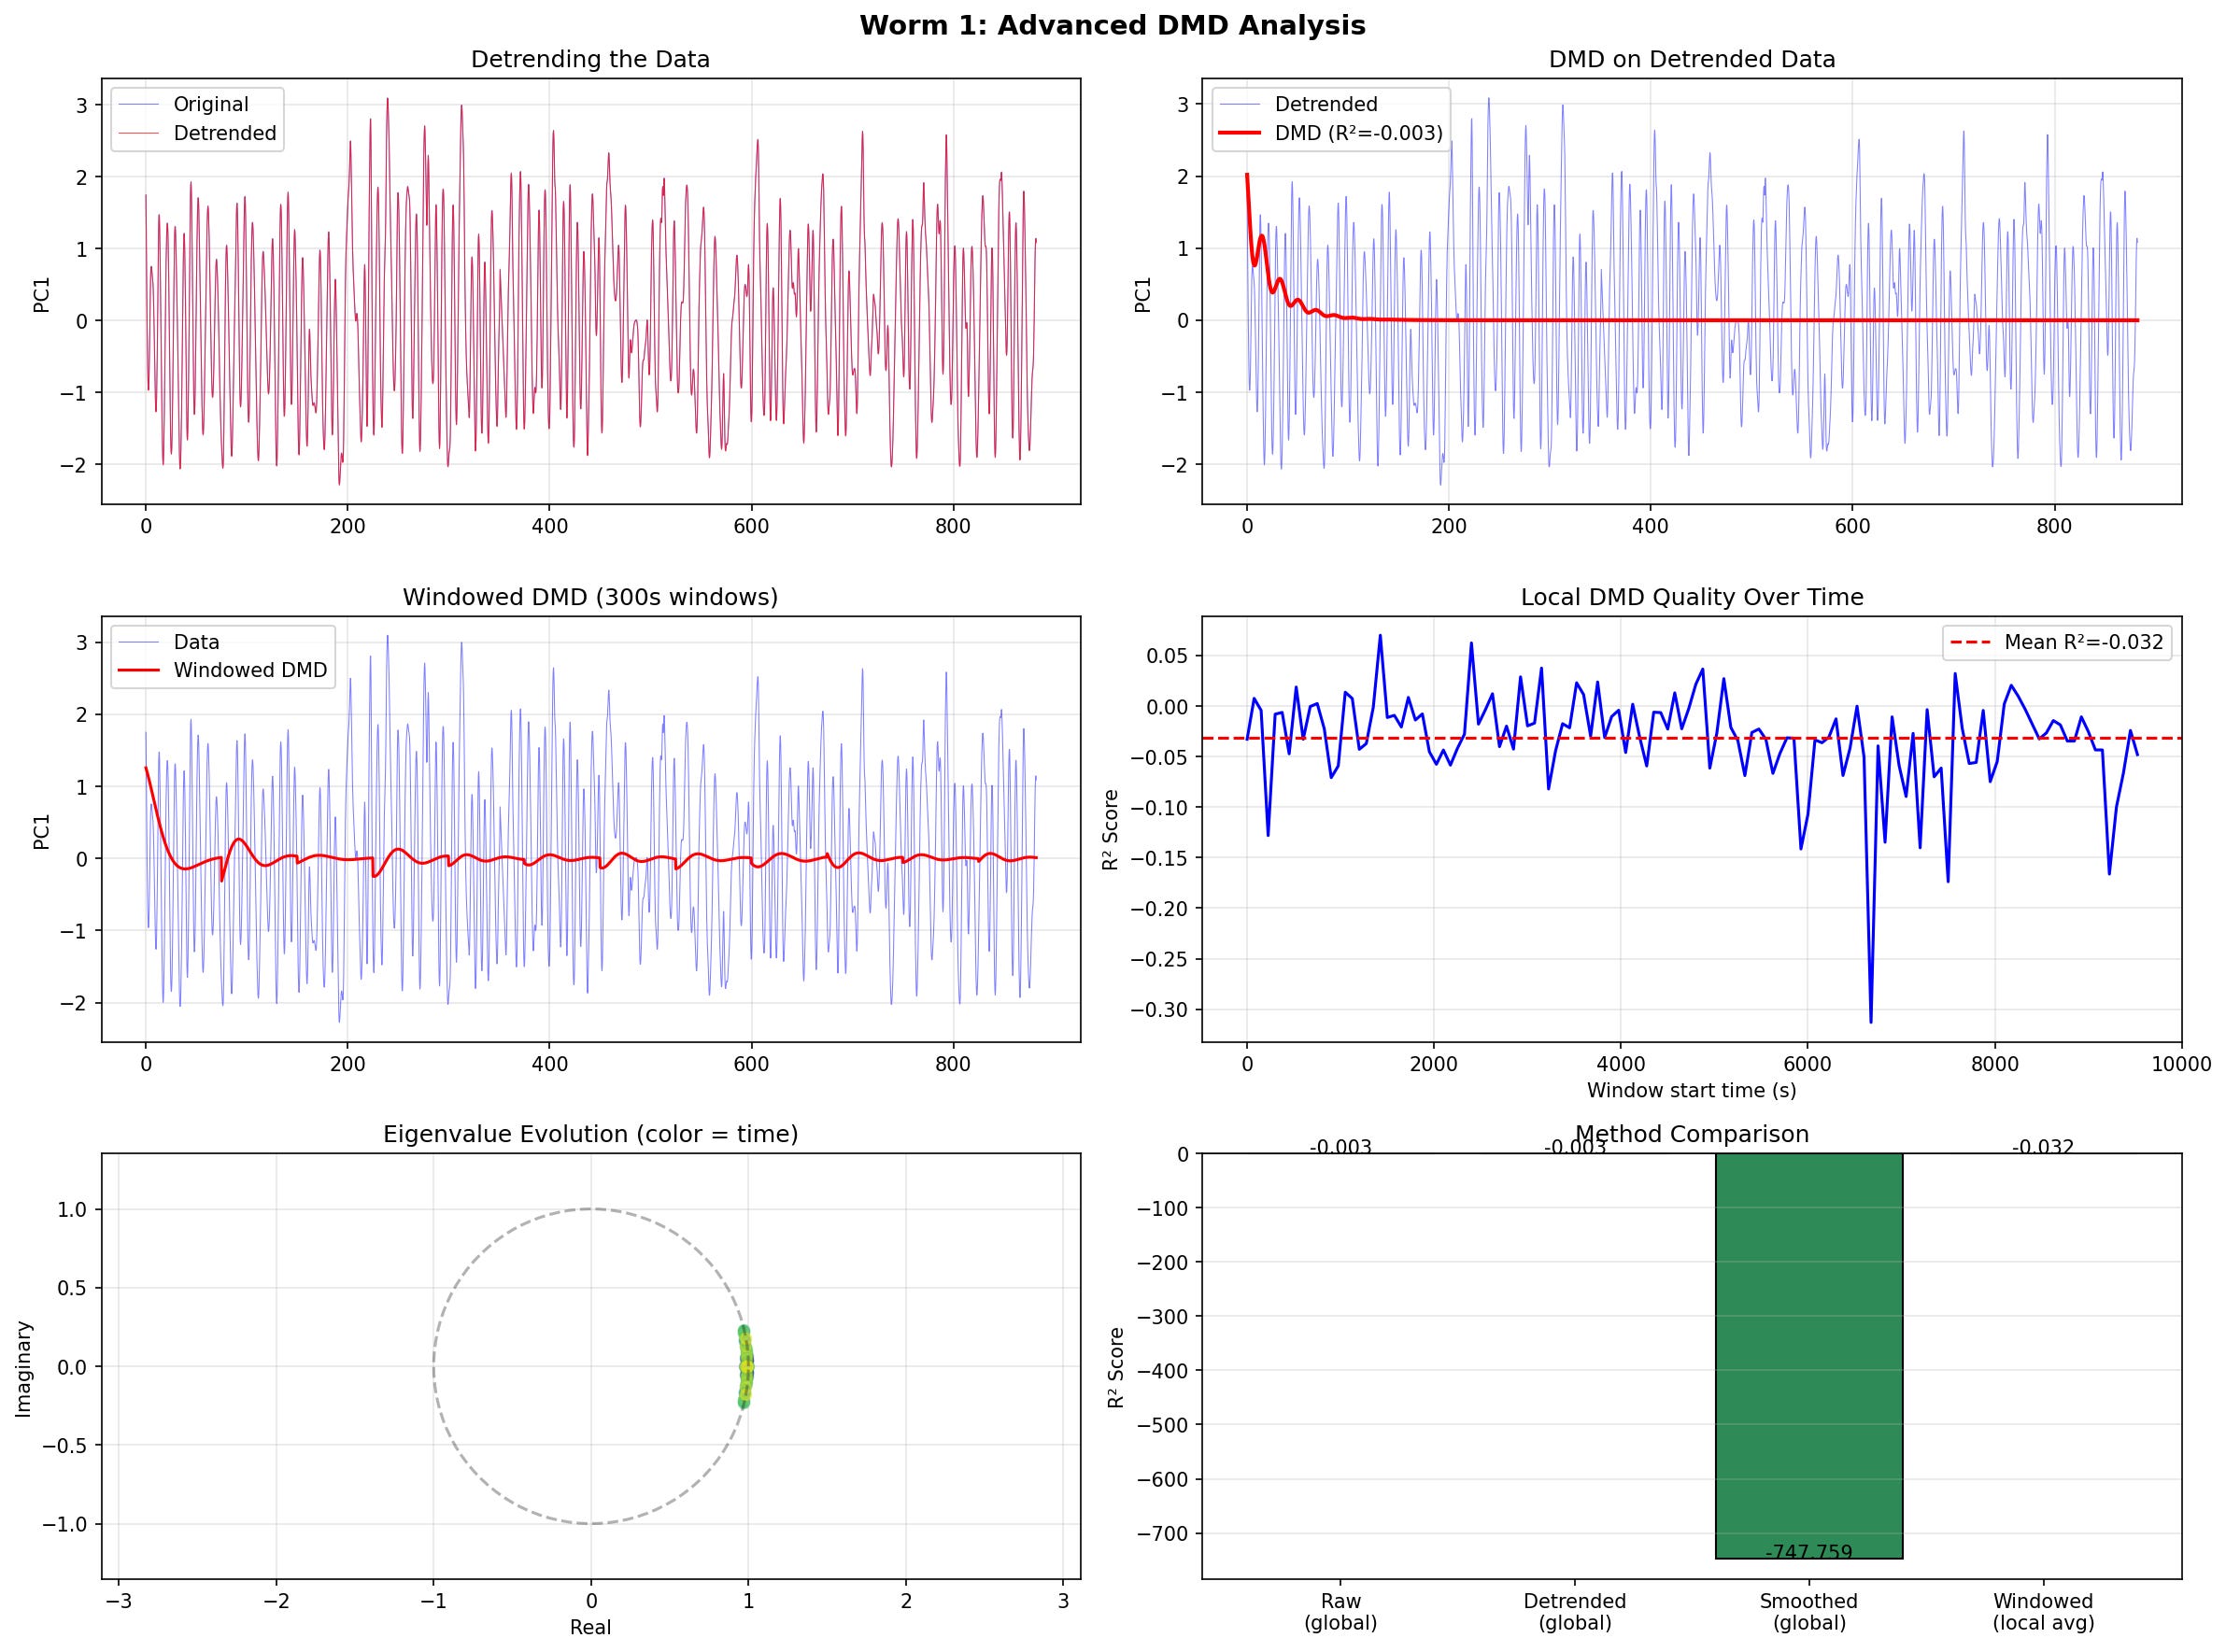Click the 'Imaginary' y-axis label
Viewport: 2226px width, 1652px height.
point(24,1368)
